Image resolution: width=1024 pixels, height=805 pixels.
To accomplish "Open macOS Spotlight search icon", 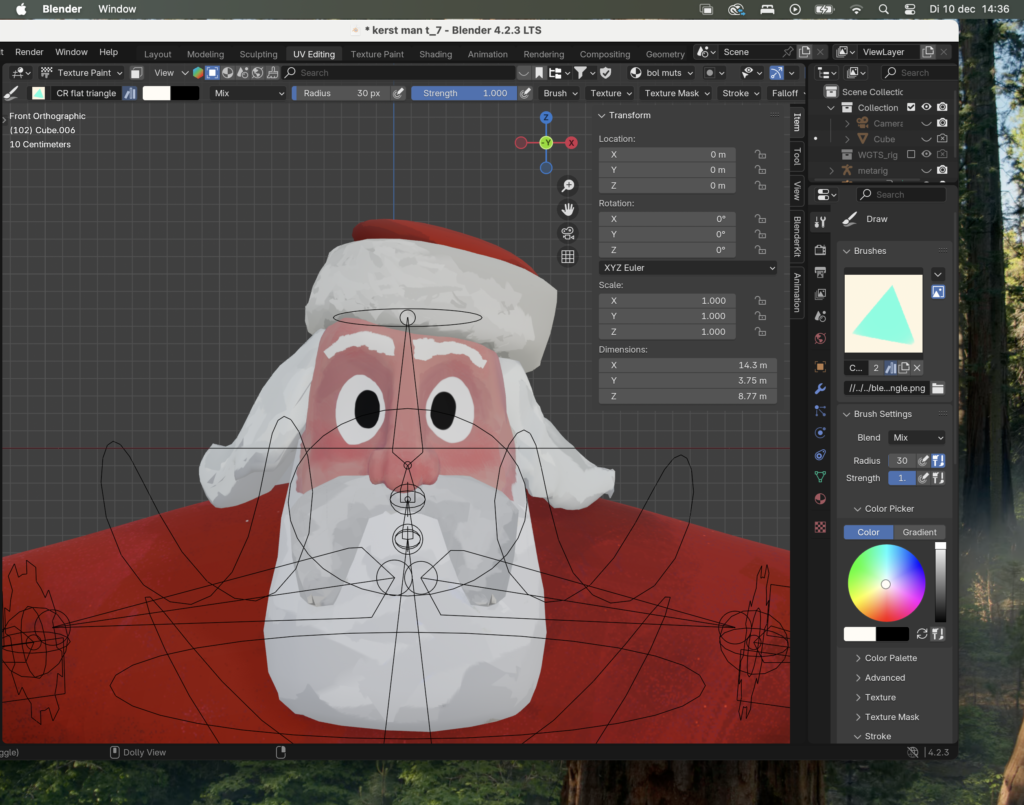I will click(x=884, y=9).
